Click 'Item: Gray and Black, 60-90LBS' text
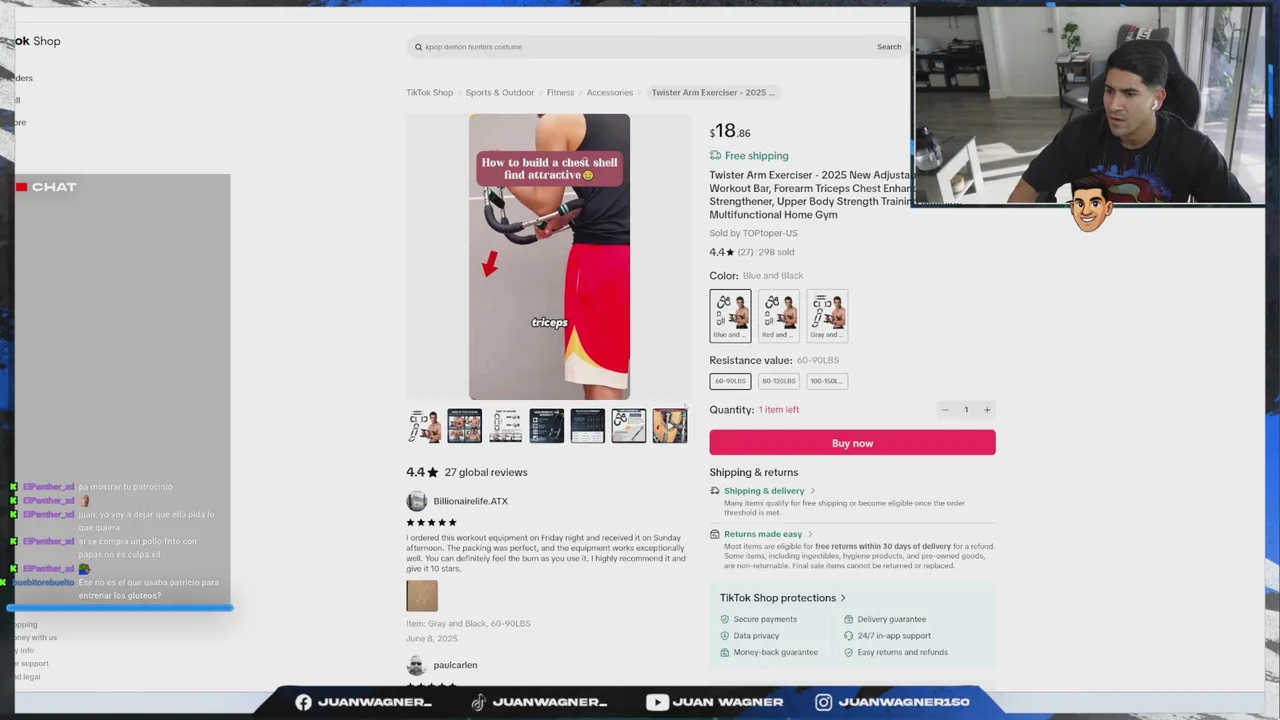Screen dimensions: 1280x720 coord(468,623)
